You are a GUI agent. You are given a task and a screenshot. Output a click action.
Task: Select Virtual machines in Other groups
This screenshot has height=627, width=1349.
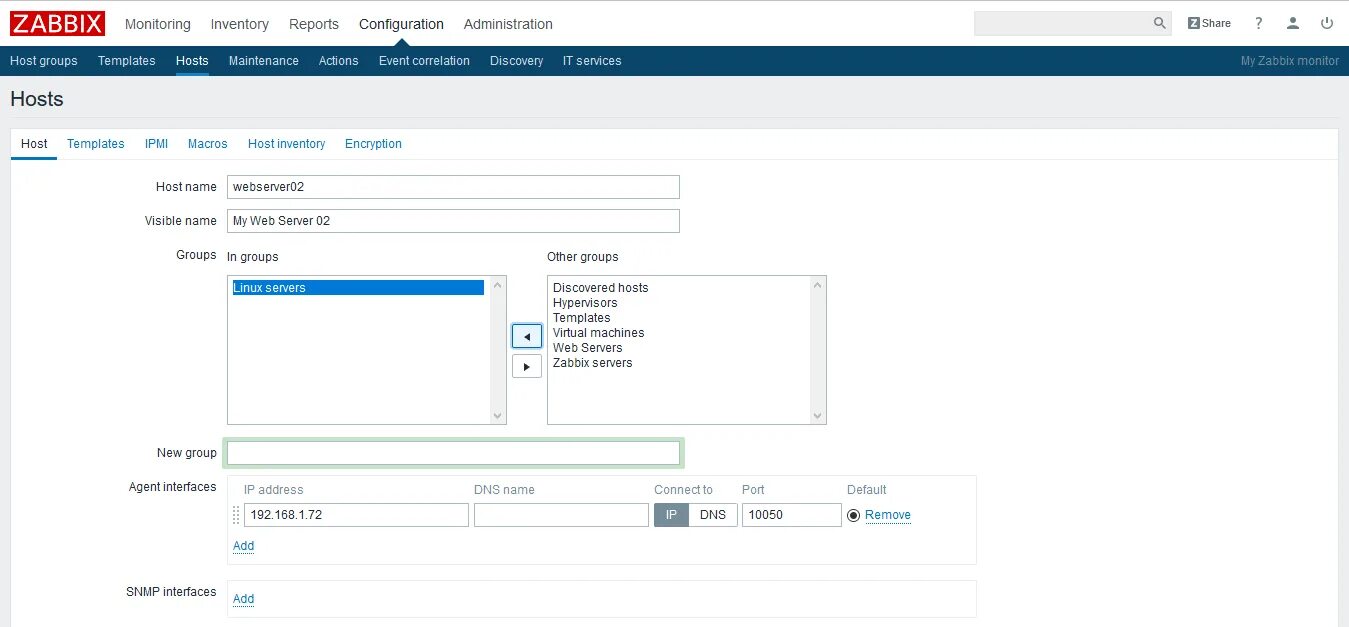coord(598,333)
